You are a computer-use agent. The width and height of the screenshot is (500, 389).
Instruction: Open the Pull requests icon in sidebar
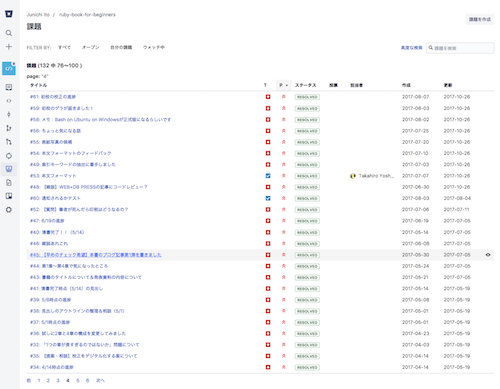pyautogui.click(x=9, y=142)
